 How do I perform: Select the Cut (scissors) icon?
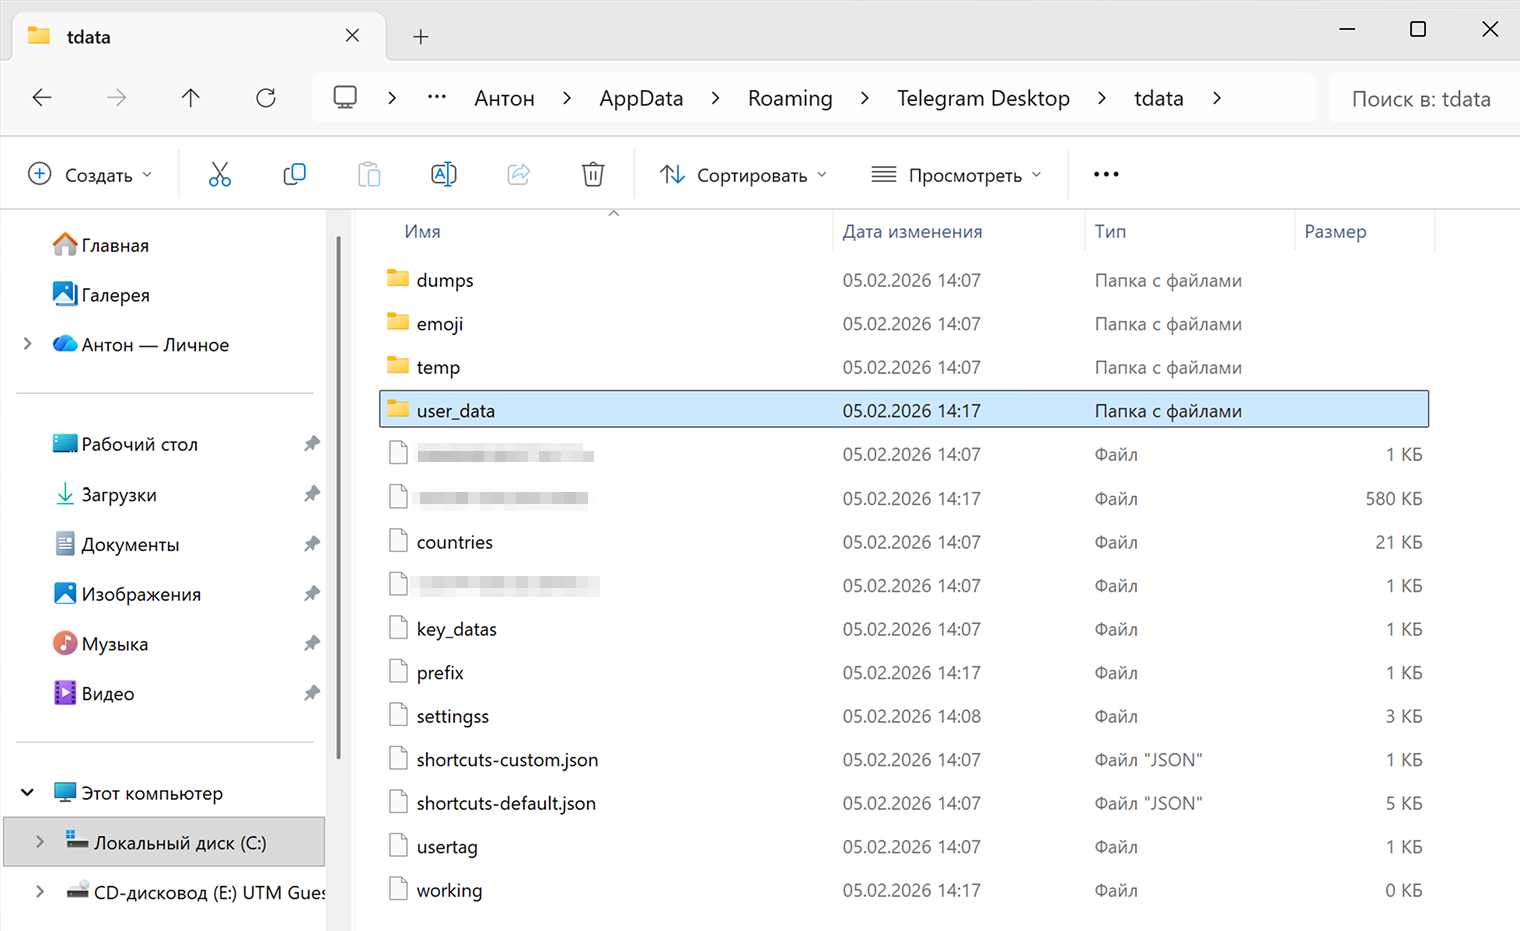(x=220, y=173)
